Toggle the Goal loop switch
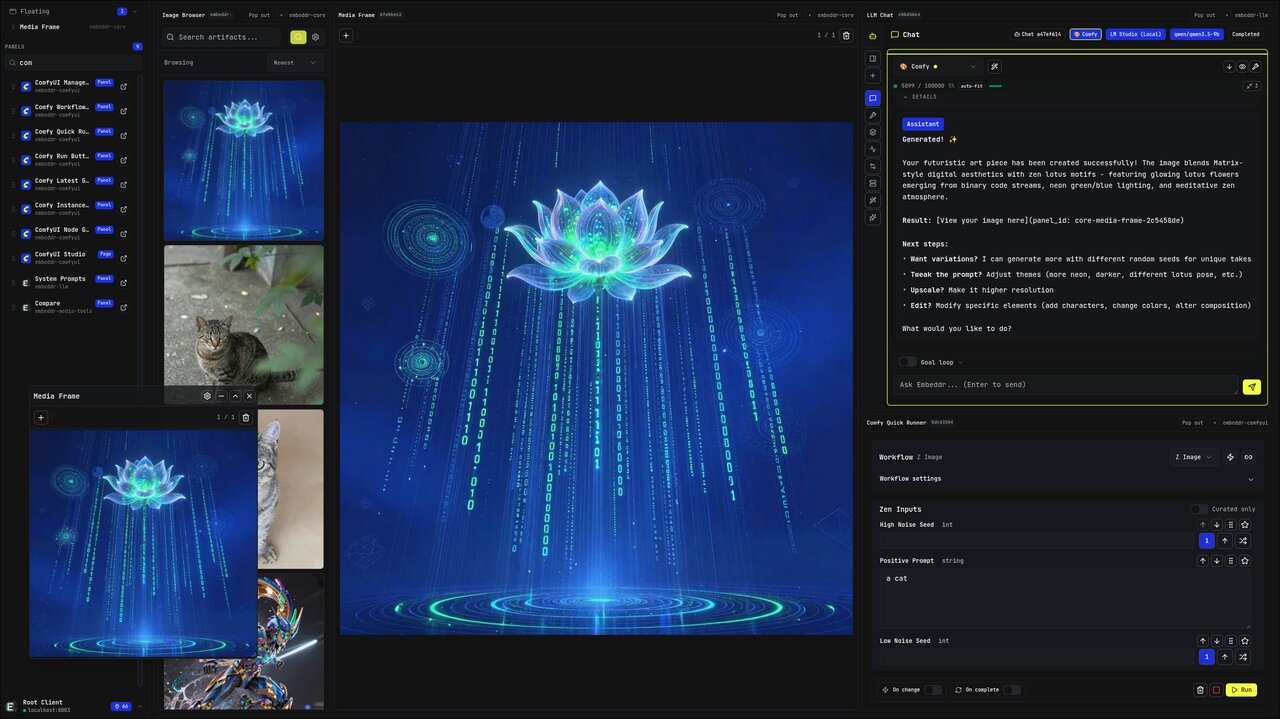 tap(907, 362)
